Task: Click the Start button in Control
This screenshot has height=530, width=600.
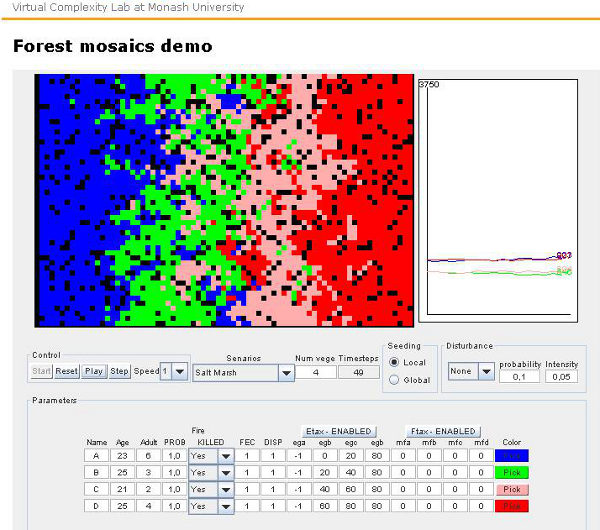Action: tap(42, 371)
